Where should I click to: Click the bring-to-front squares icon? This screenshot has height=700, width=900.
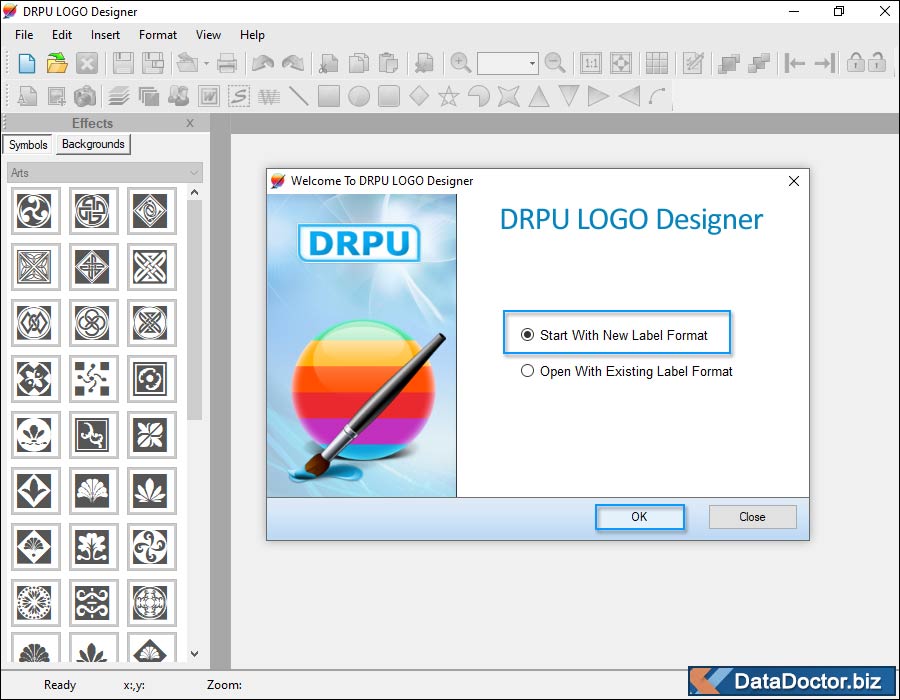click(x=729, y=63)
